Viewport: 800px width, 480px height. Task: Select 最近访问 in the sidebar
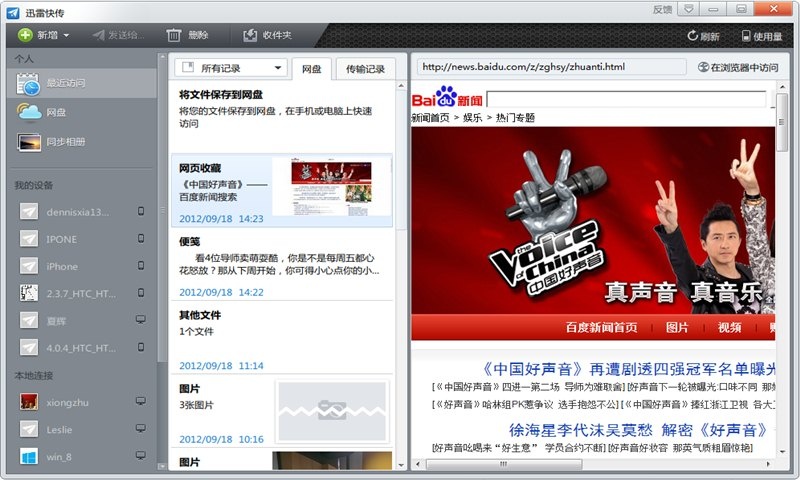[82, 83]
